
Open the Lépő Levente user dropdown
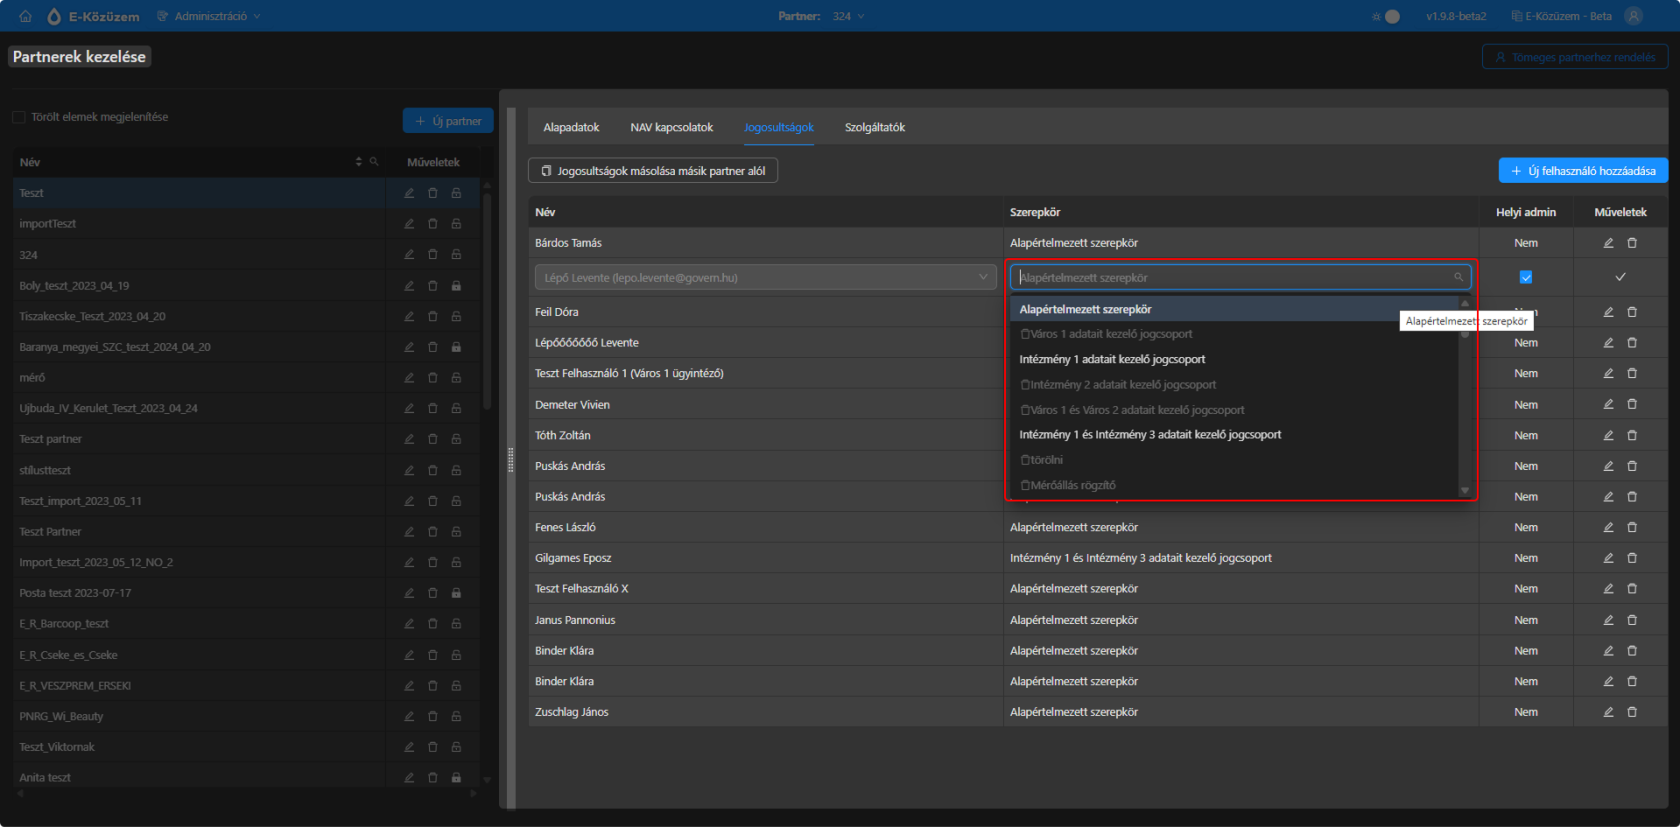(766, 278)
